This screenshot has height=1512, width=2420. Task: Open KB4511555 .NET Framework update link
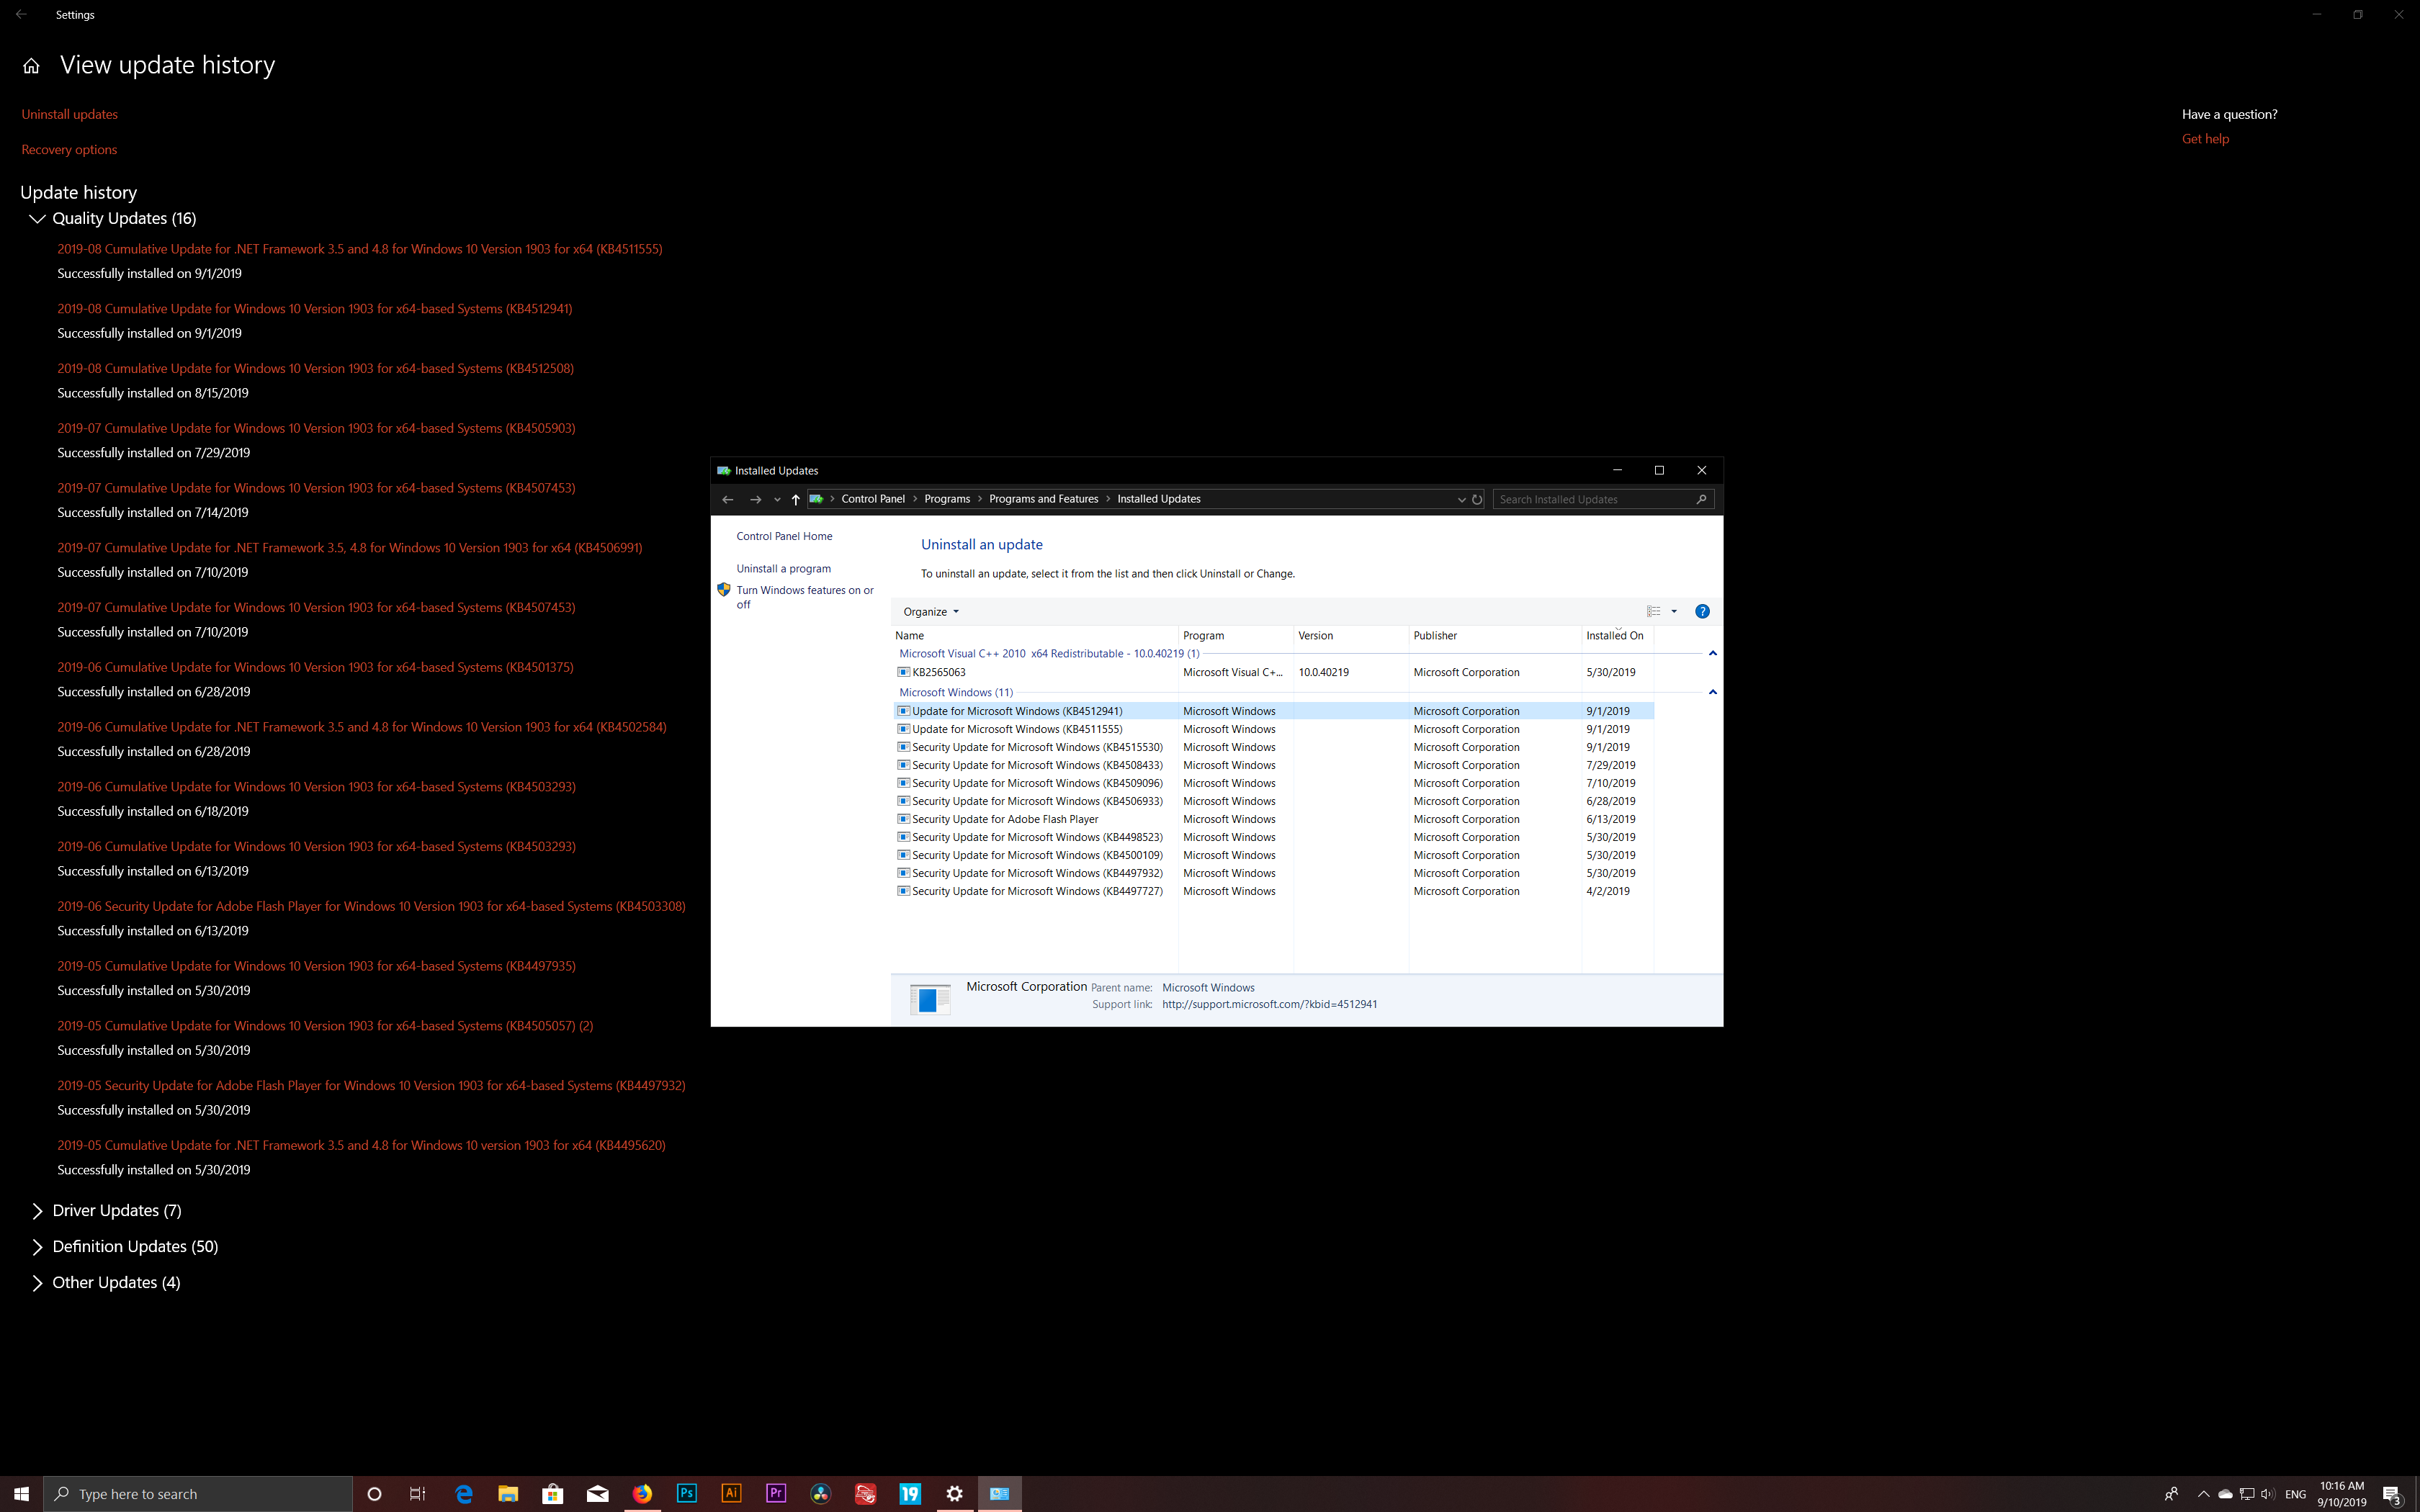(x=360, y=249)
